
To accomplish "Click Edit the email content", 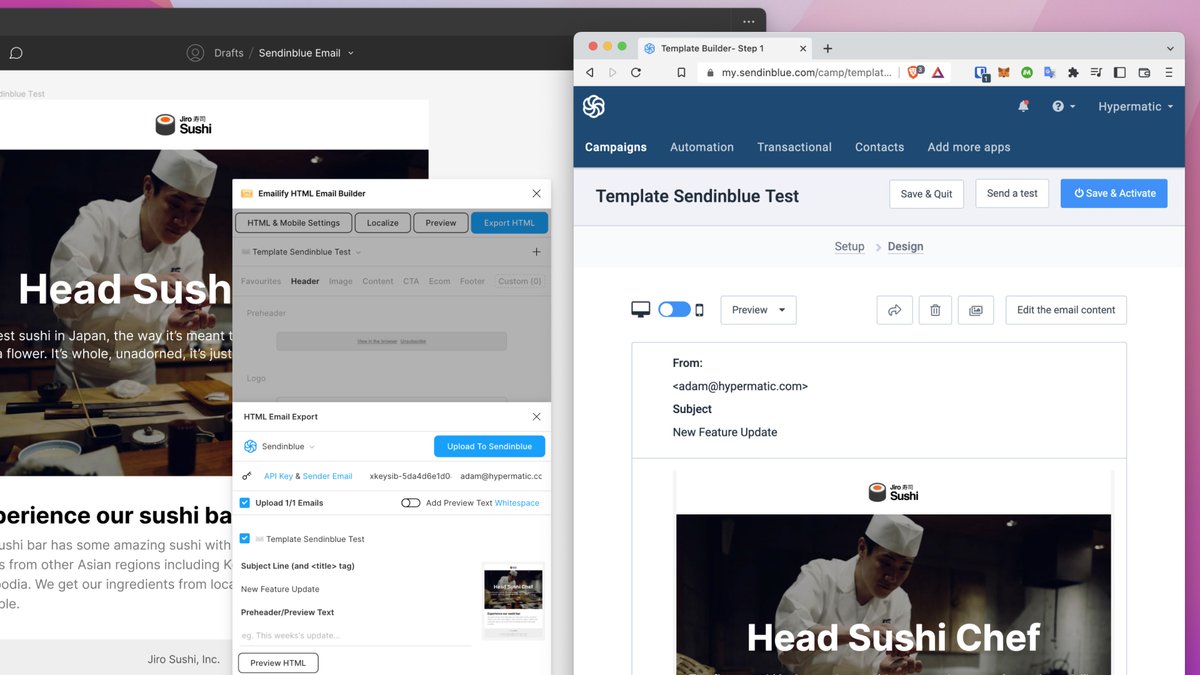I will click(1066, 310).
